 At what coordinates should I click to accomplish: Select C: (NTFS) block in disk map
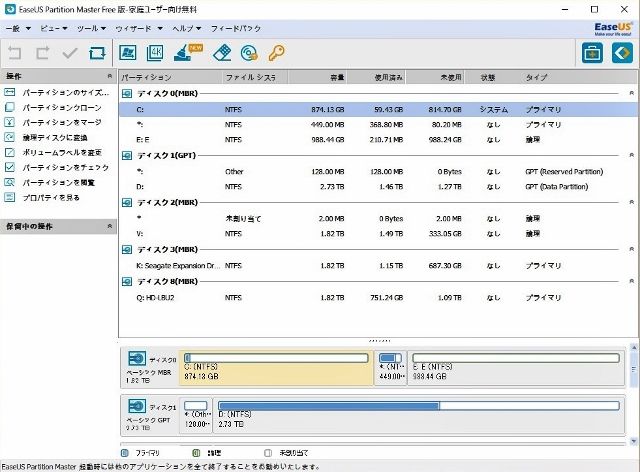(276, 368)
